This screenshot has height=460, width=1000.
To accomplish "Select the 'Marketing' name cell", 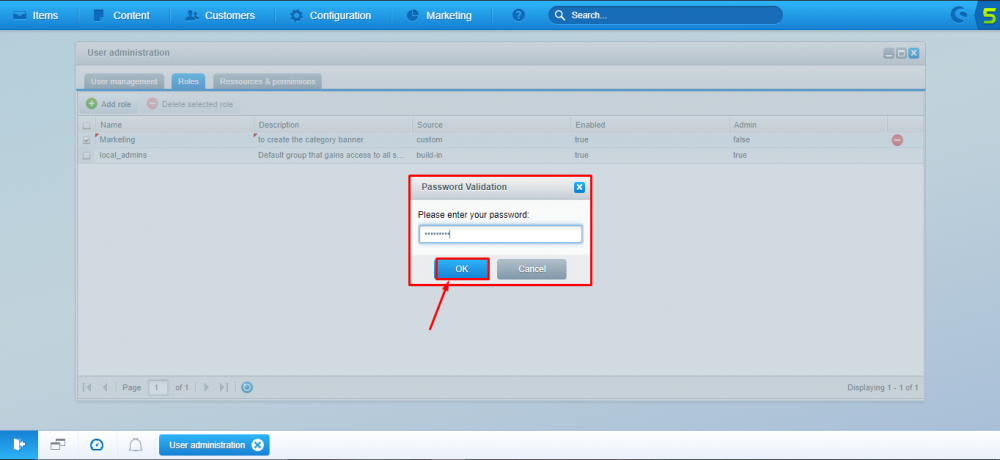I will [x=175, y=140].
